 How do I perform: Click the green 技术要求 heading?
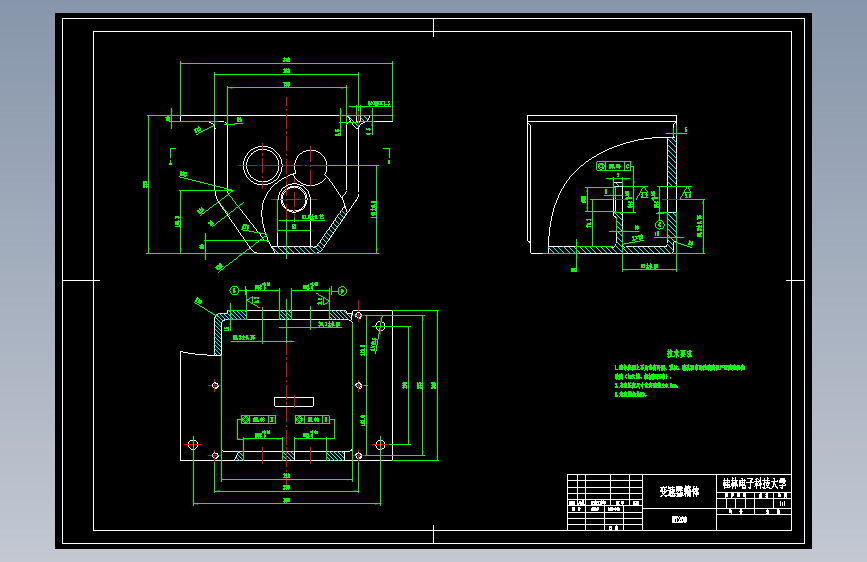tap(679, 353)
